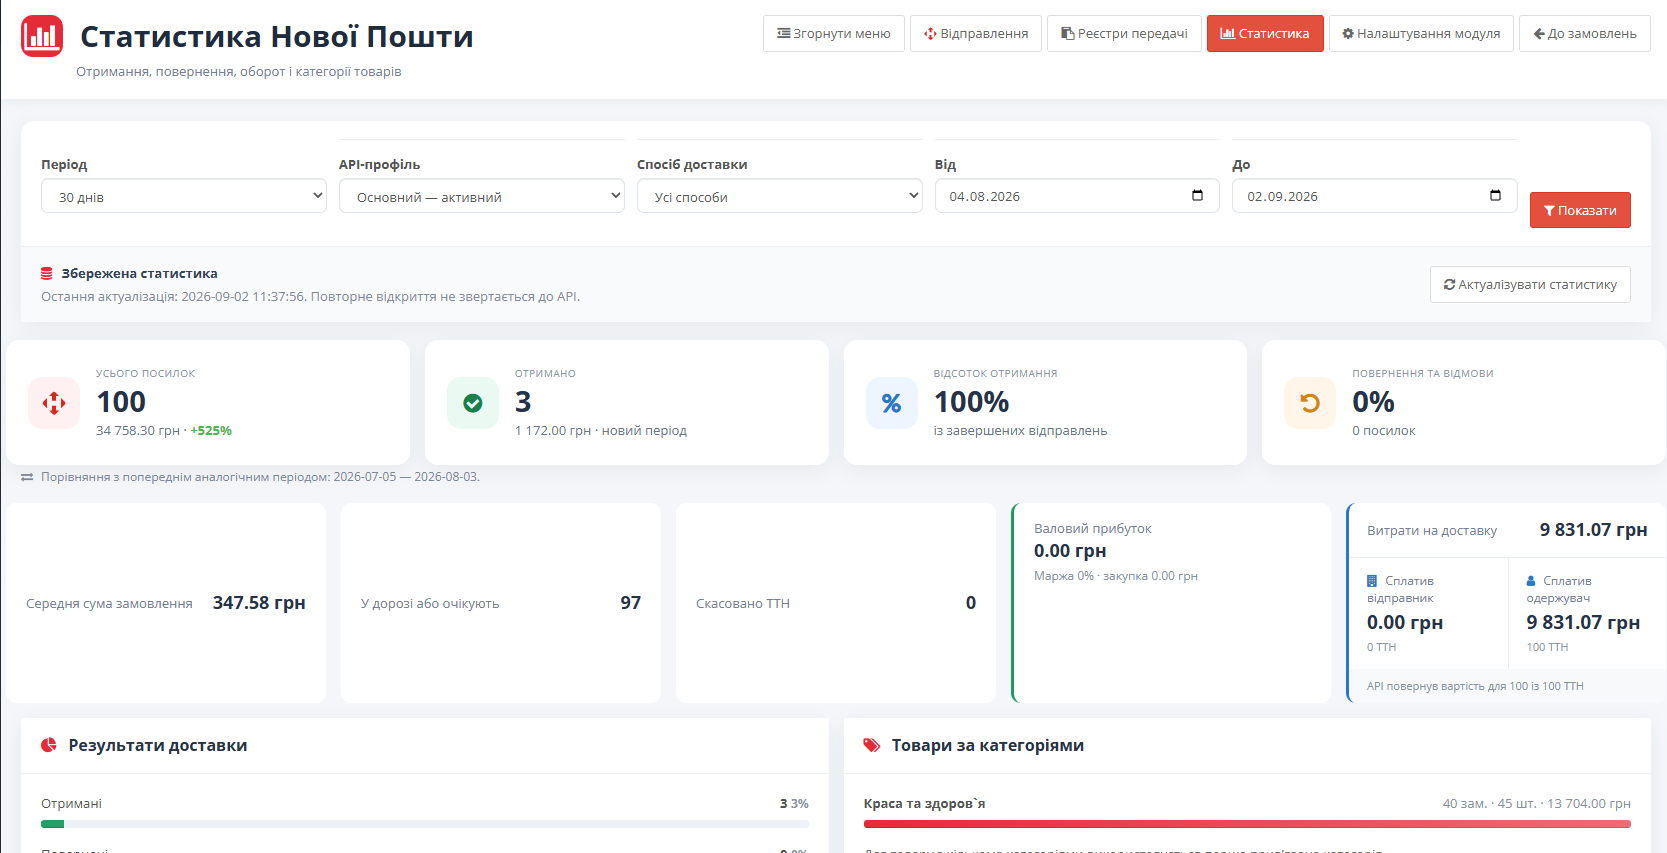Click the database icon beside Збережена статистика
Image resolution: width=1667 pixels, height=853 pixels.
point(47,273)
